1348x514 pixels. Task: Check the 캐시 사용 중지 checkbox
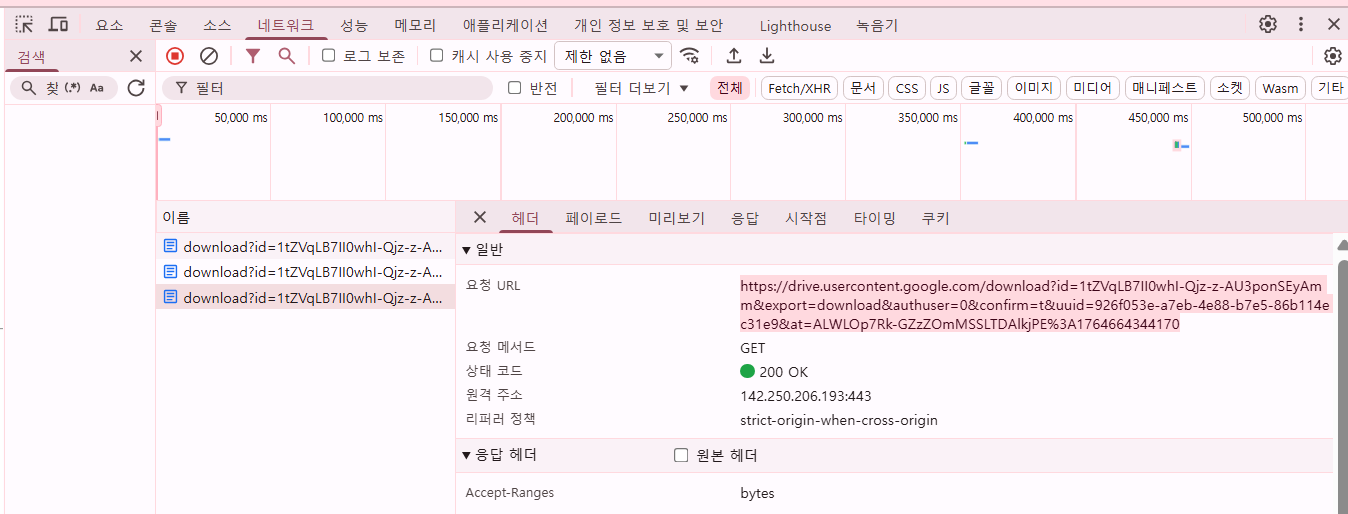437,56
